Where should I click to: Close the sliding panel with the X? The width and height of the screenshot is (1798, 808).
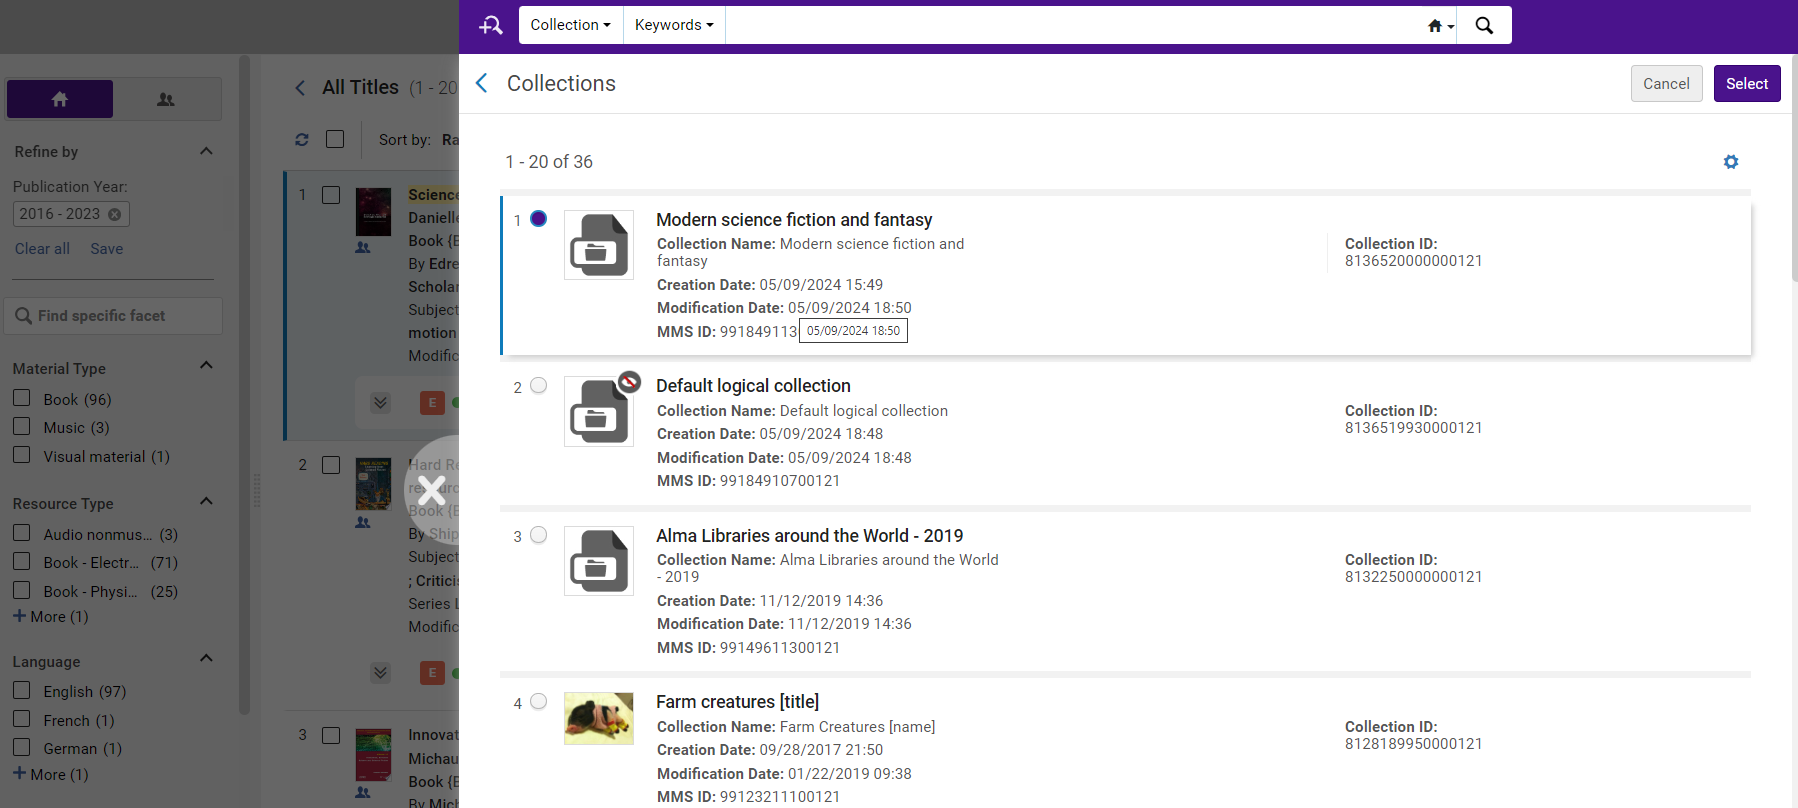pyautogui.click(x=432, y=490)
